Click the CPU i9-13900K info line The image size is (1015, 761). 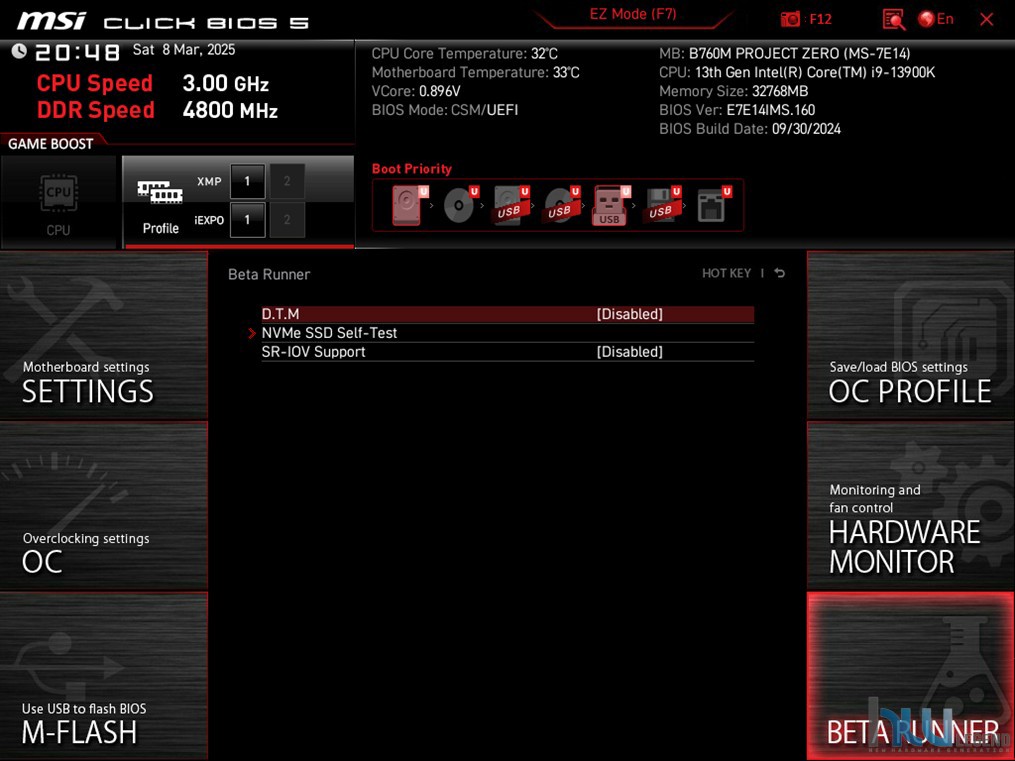click(x=797, y=72)
